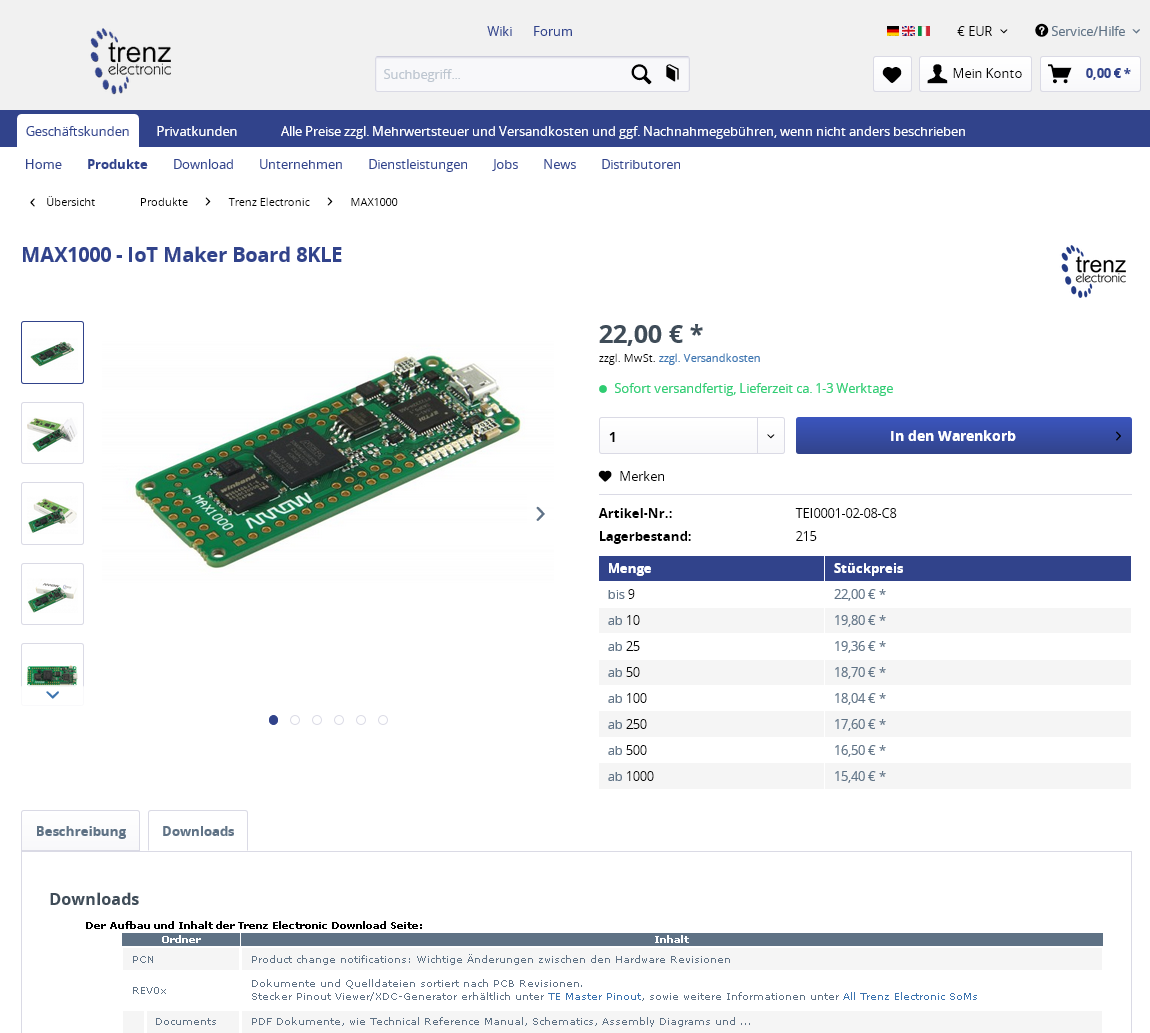Click the Trenz Electronic logo in header

coord(131,62)
